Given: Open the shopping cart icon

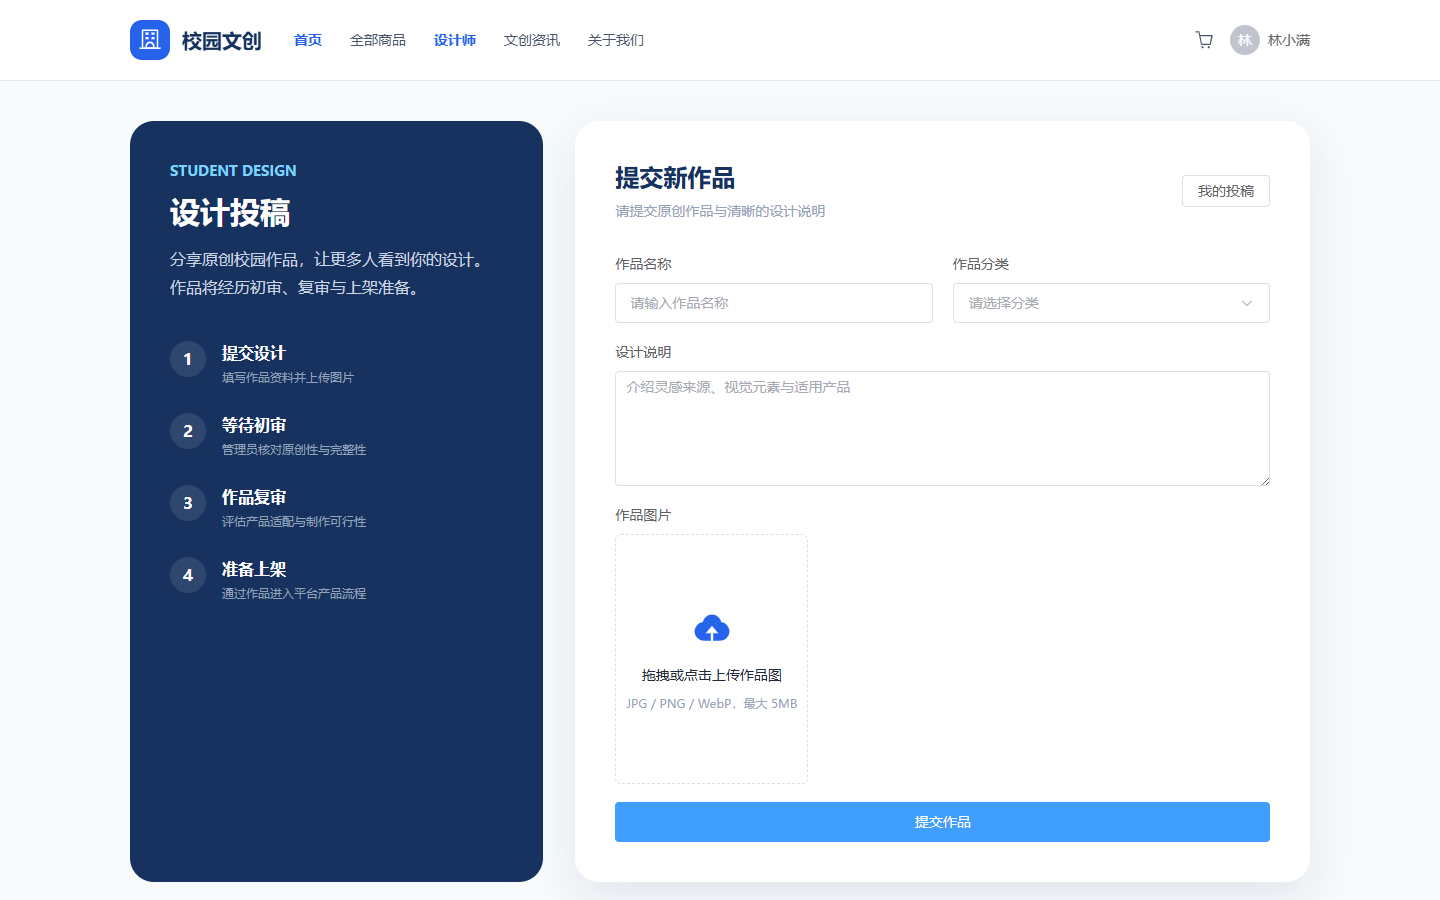Looking at the screenshot, I should click(1204, 40).
